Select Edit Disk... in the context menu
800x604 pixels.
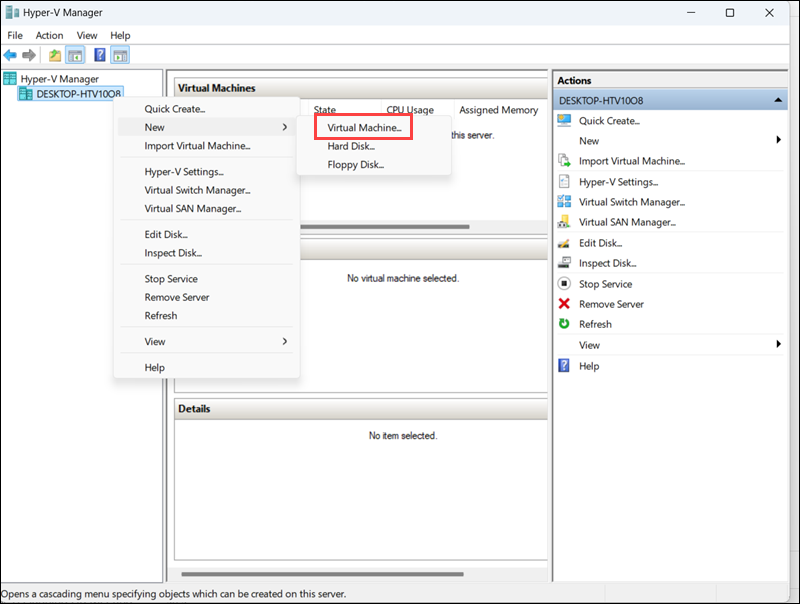pos(166,235)
